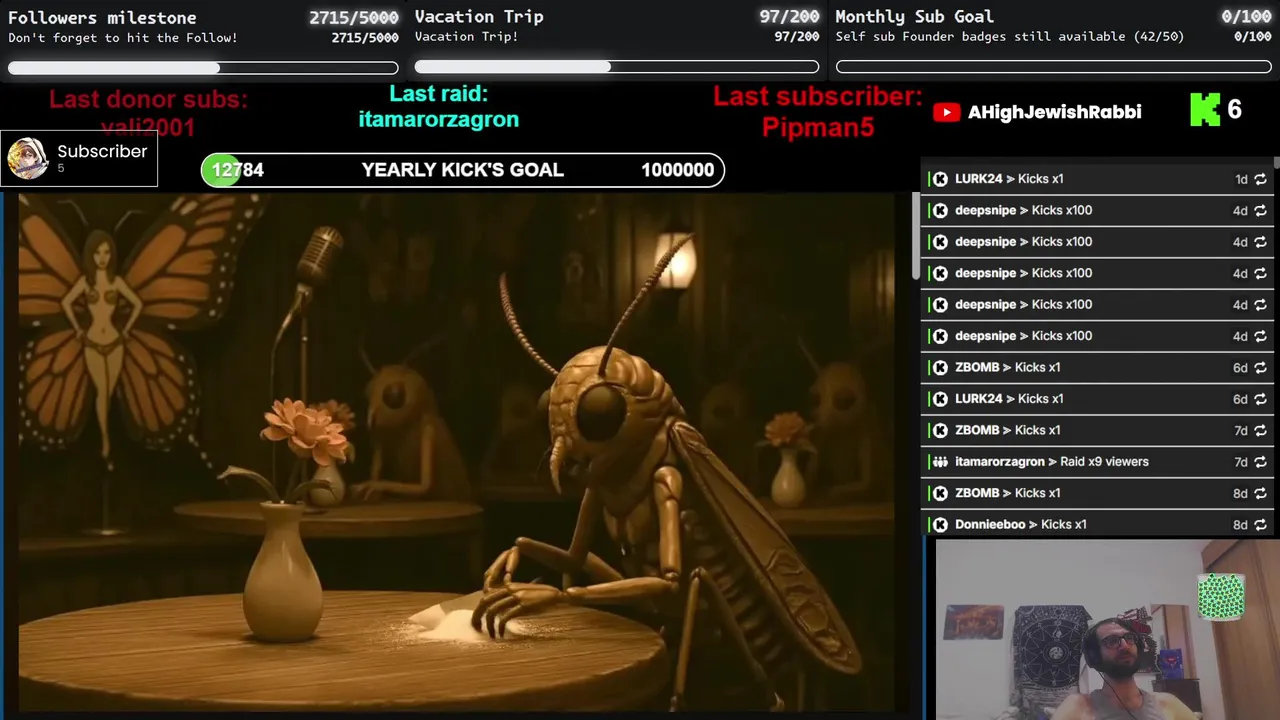Click the Subscriber label text
This screenshot has width=1280, height=720.
coord(102,151)
